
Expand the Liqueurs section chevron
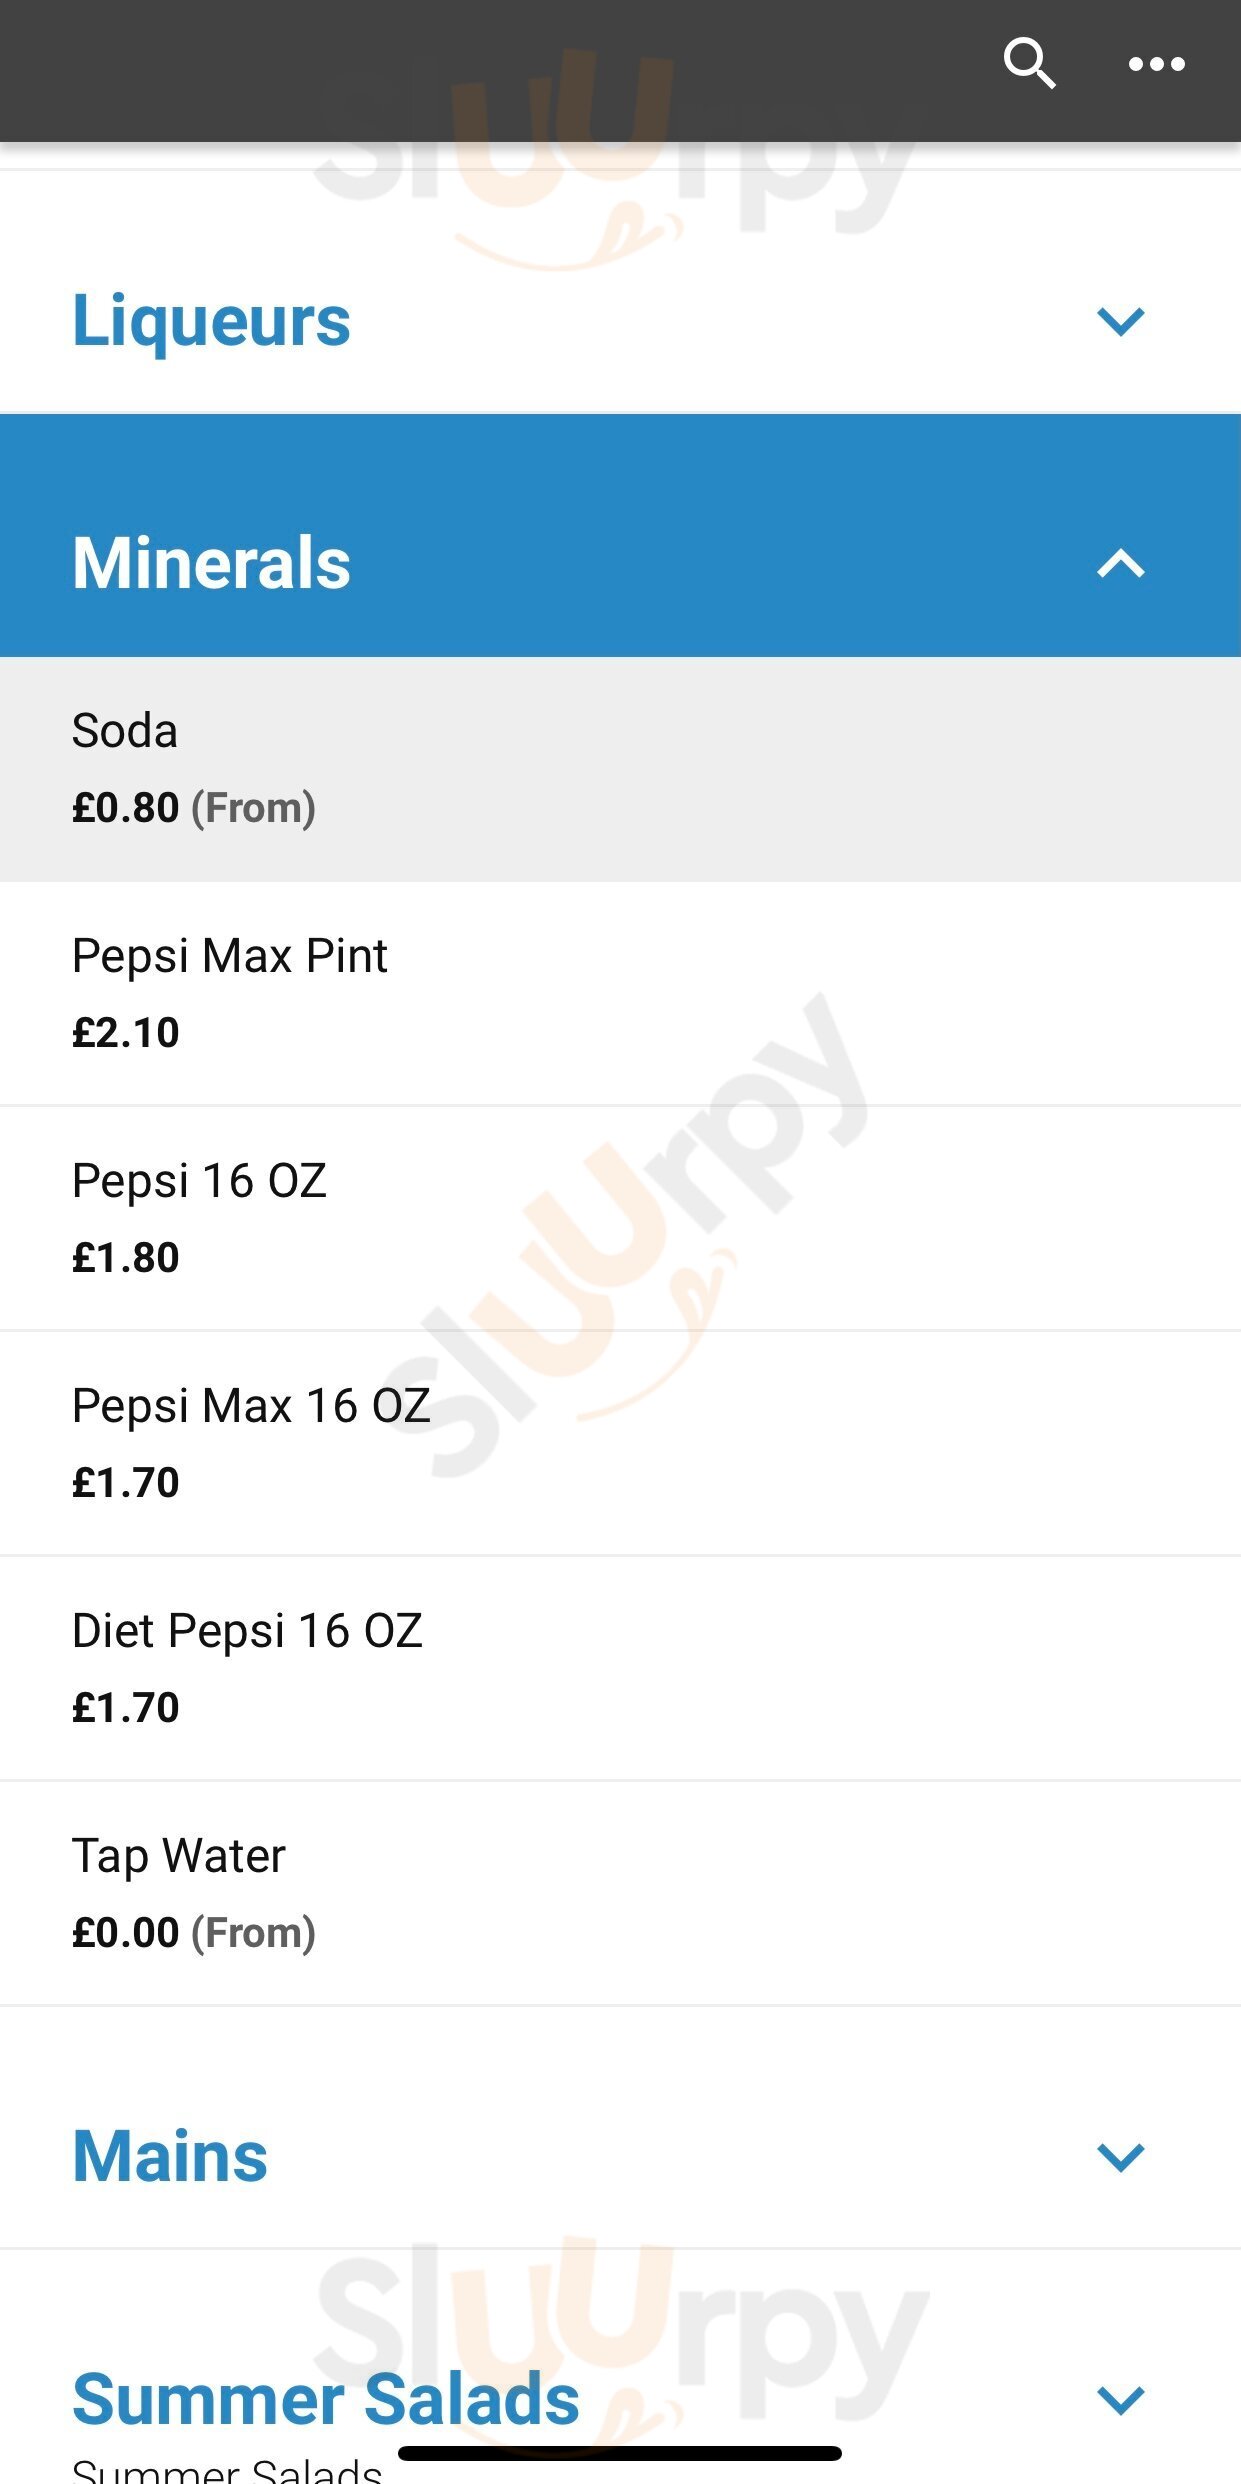pos(1120,321)
